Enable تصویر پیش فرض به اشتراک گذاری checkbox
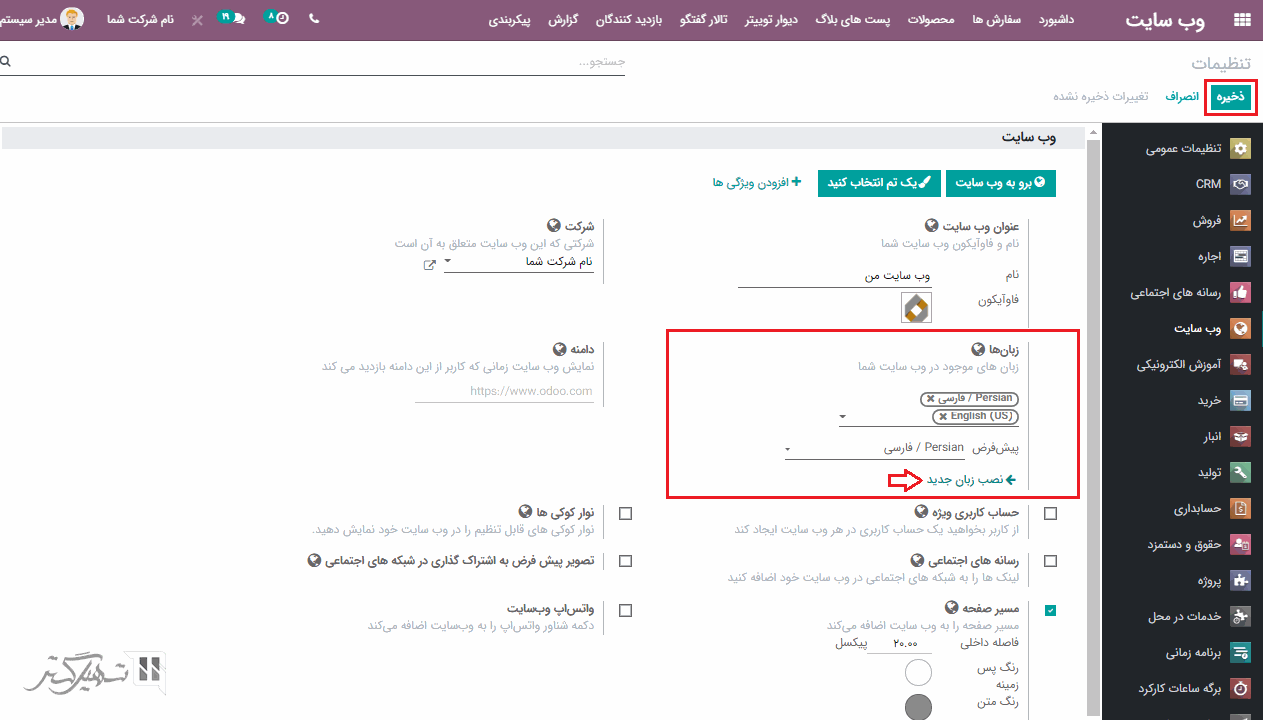Screen dimensions: 1263x720 tap(626, 561)
